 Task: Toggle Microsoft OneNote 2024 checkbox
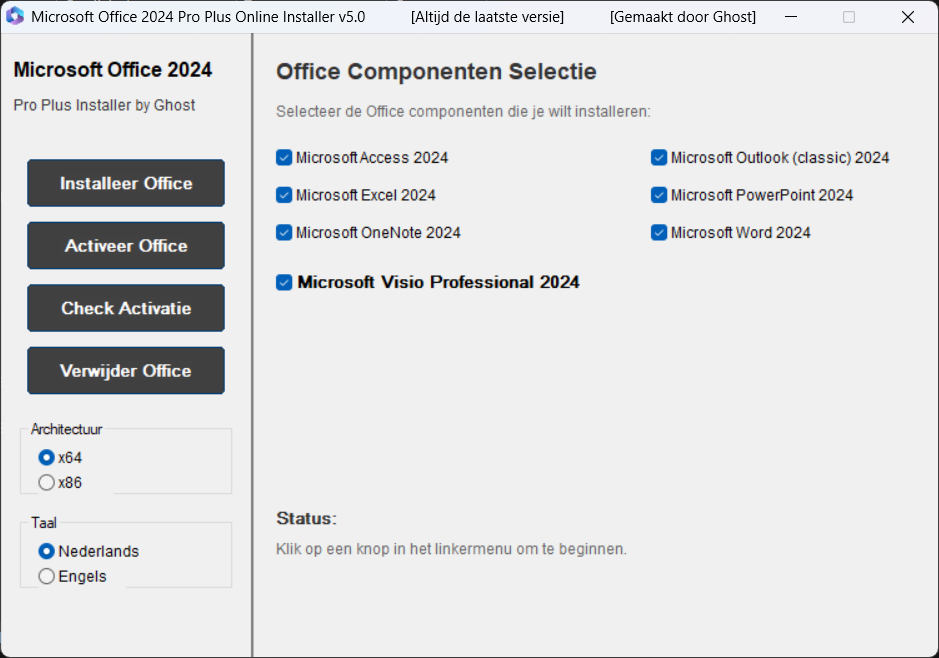tap(284, 232)
